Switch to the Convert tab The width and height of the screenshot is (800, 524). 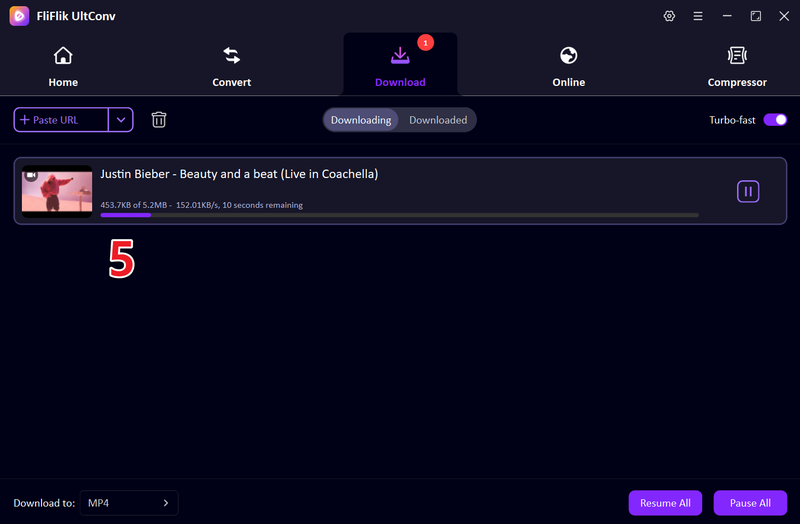tap(232, 66)
